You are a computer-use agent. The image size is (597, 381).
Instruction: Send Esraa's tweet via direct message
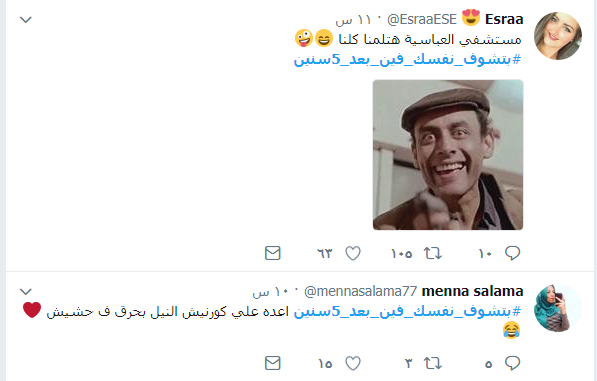coord(273,253)
